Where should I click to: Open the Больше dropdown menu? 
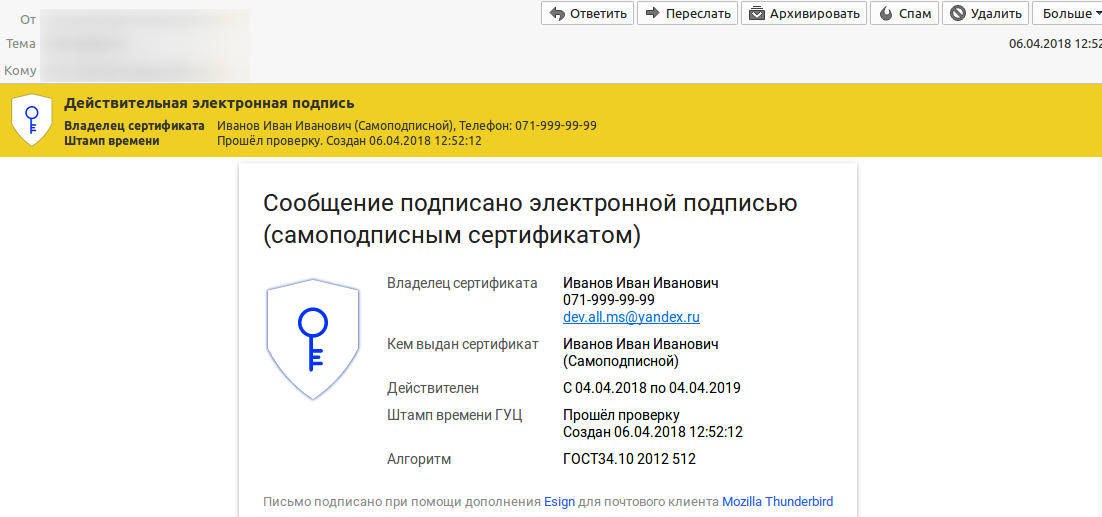[1067, 13]
